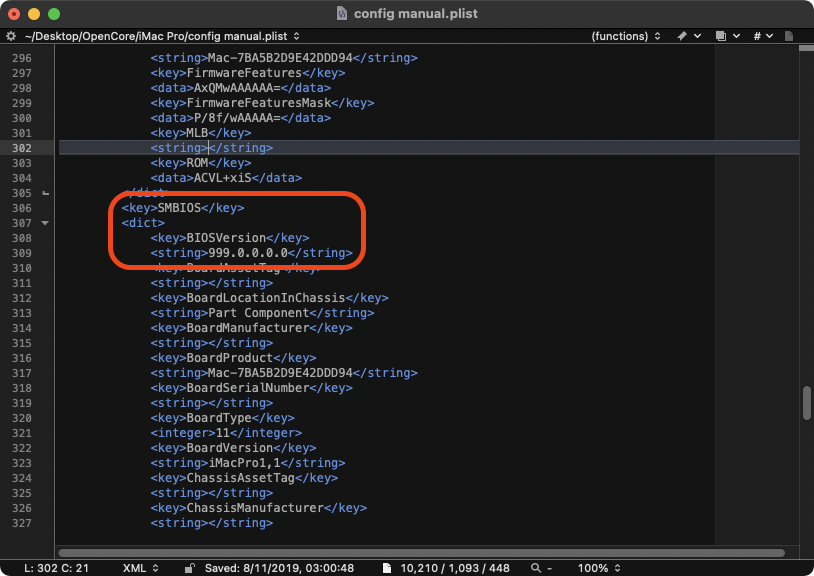Click the fold end marker on line 305

(46, 193)
